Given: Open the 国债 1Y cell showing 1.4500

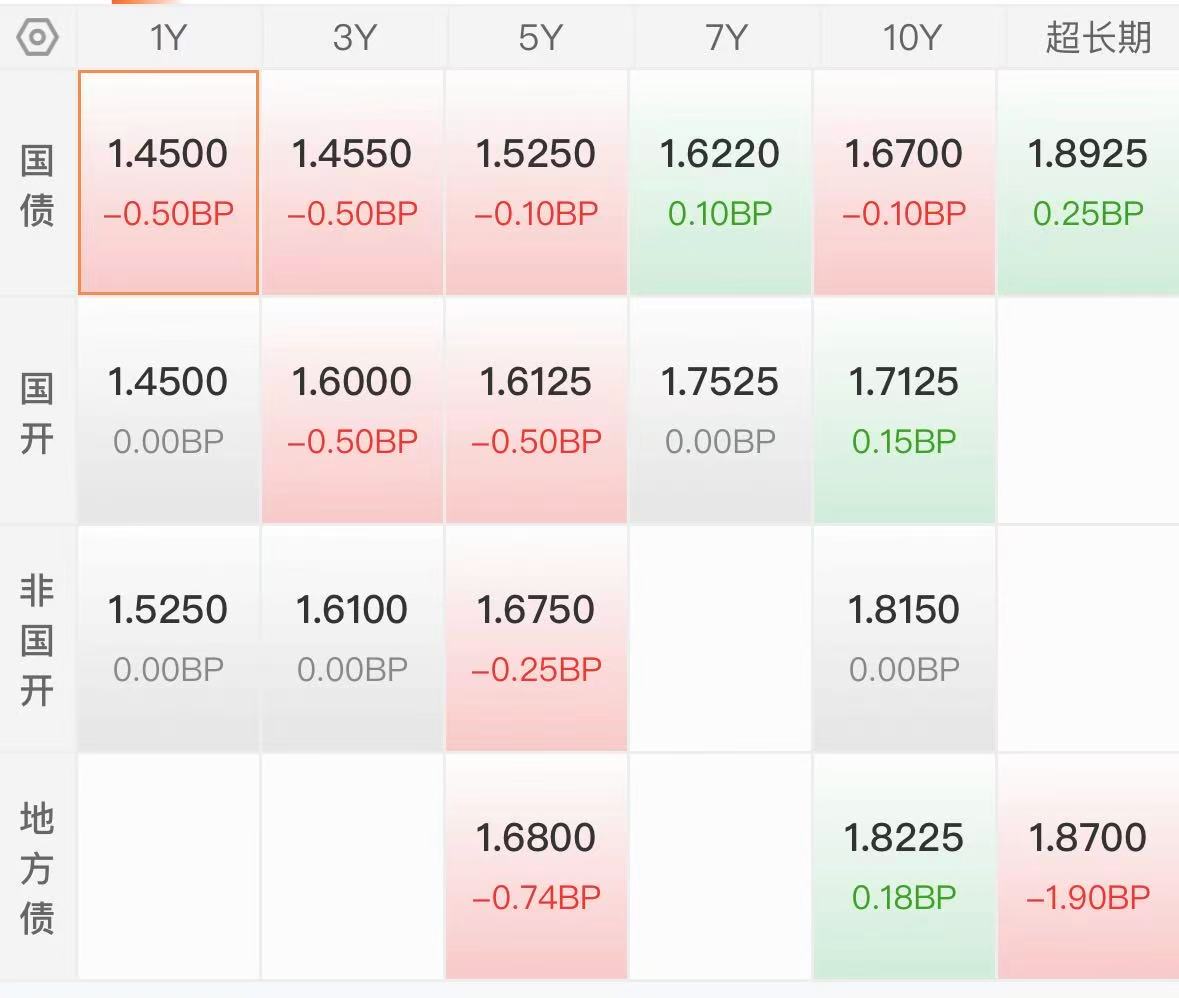Looking at the screenshot, I should click(168, 183).
